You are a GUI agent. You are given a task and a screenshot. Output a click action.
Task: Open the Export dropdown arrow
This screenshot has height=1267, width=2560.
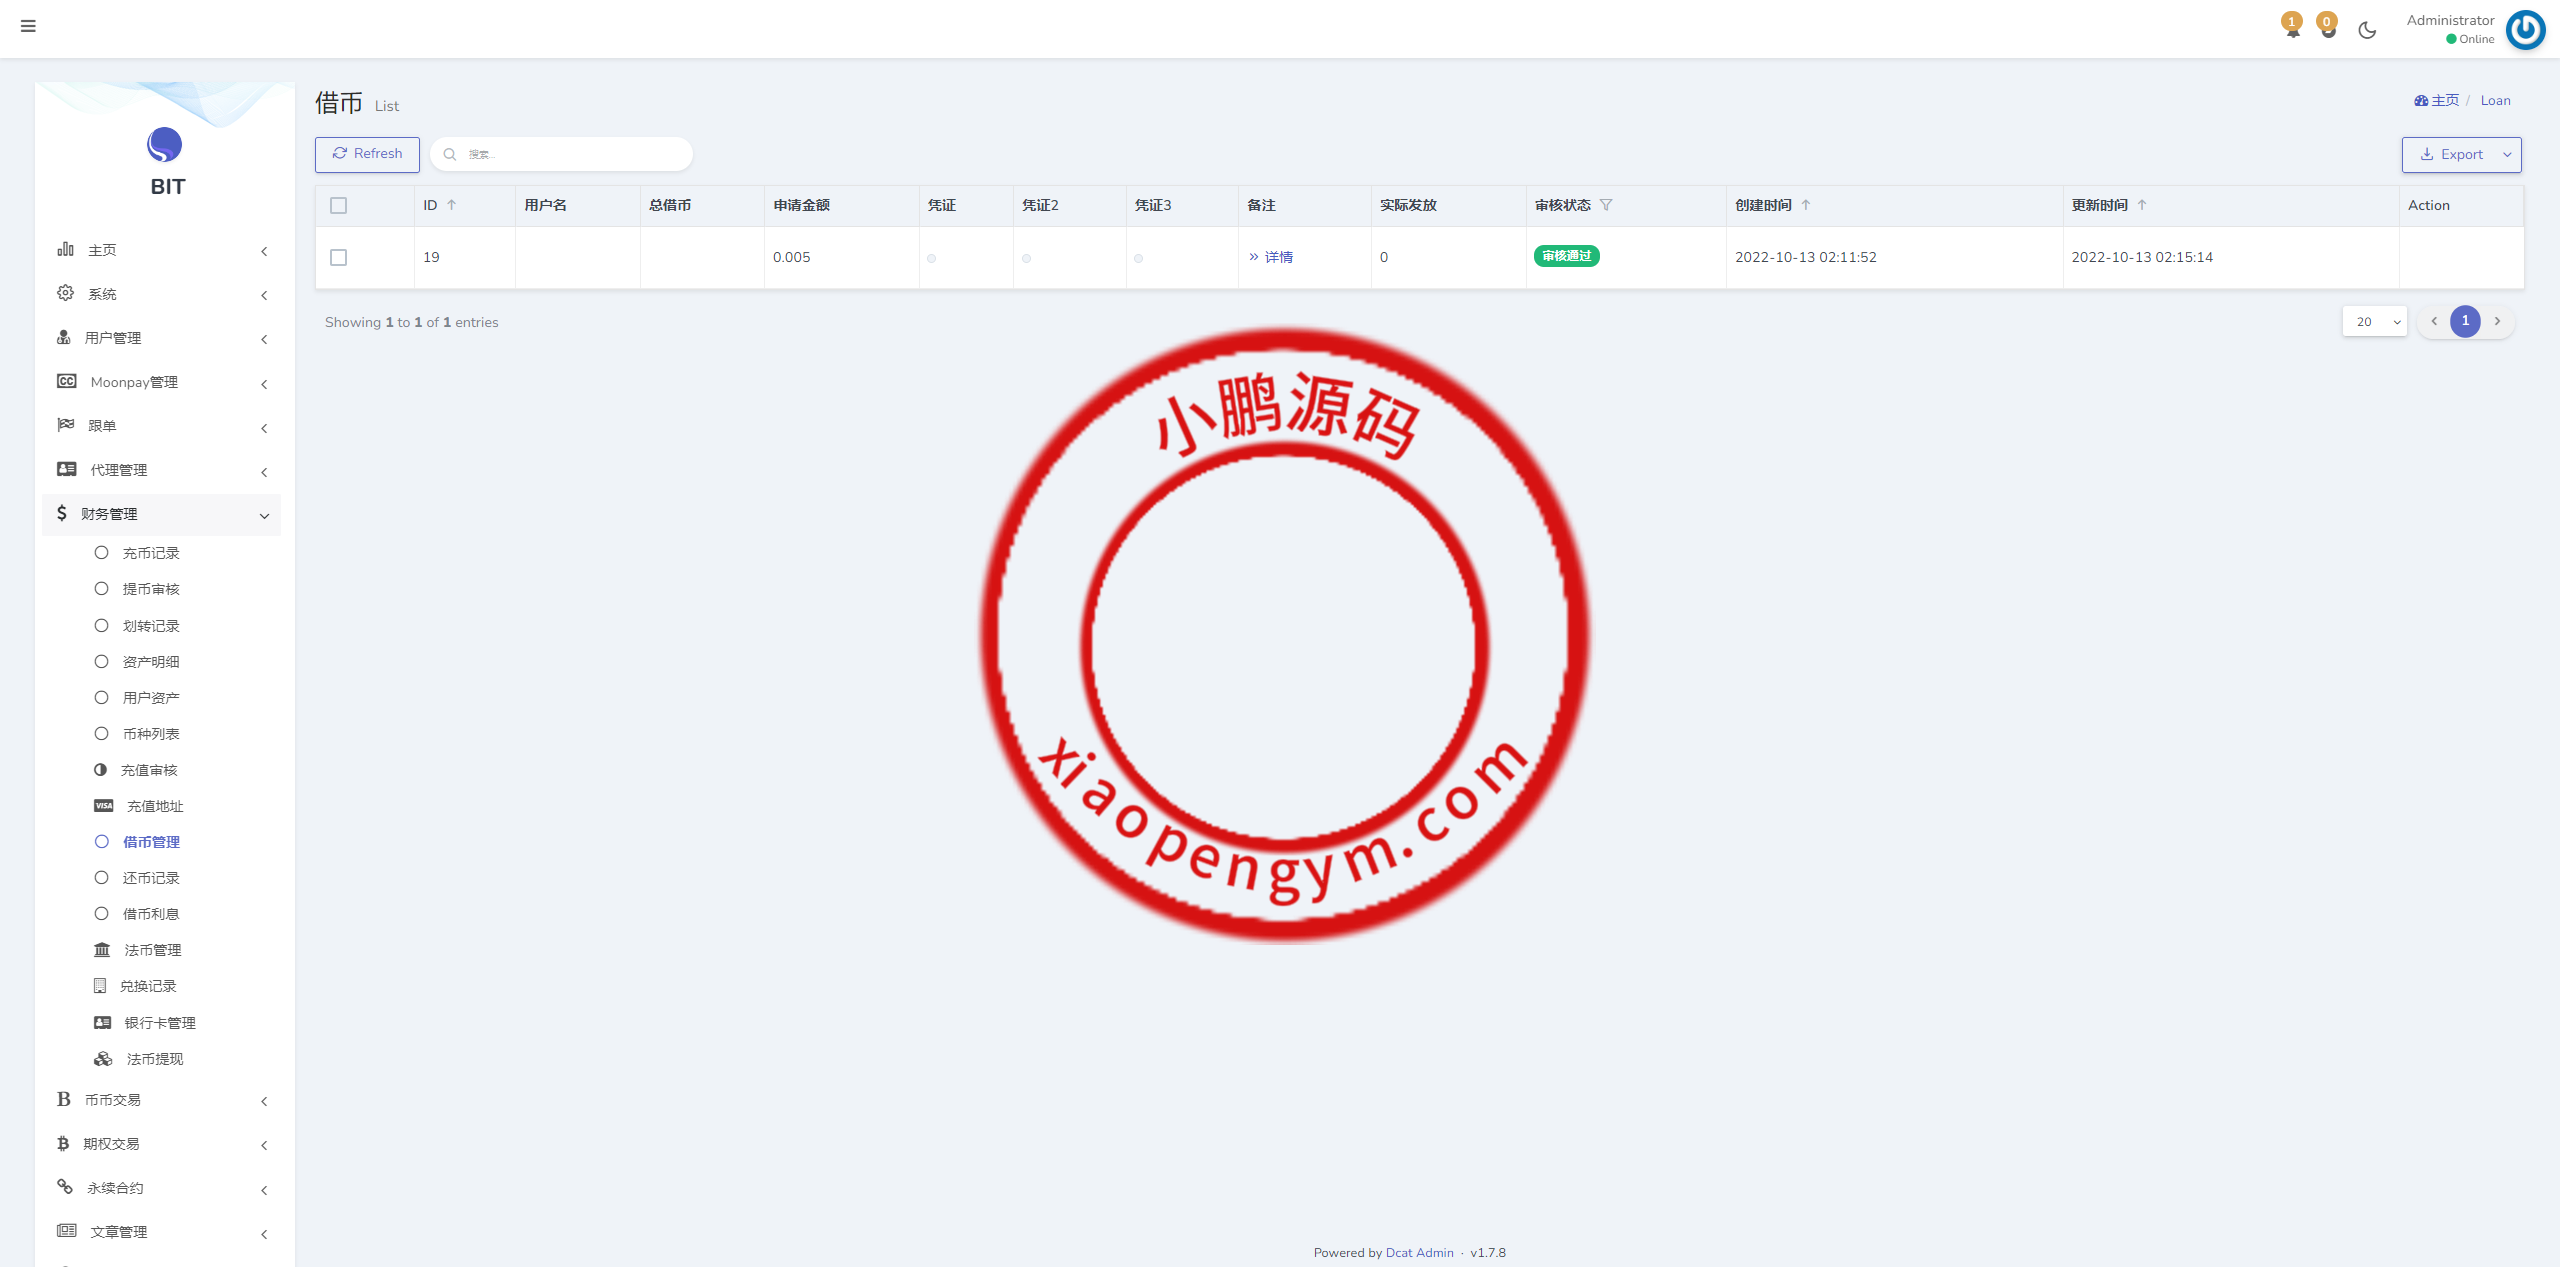[2507, 155]
